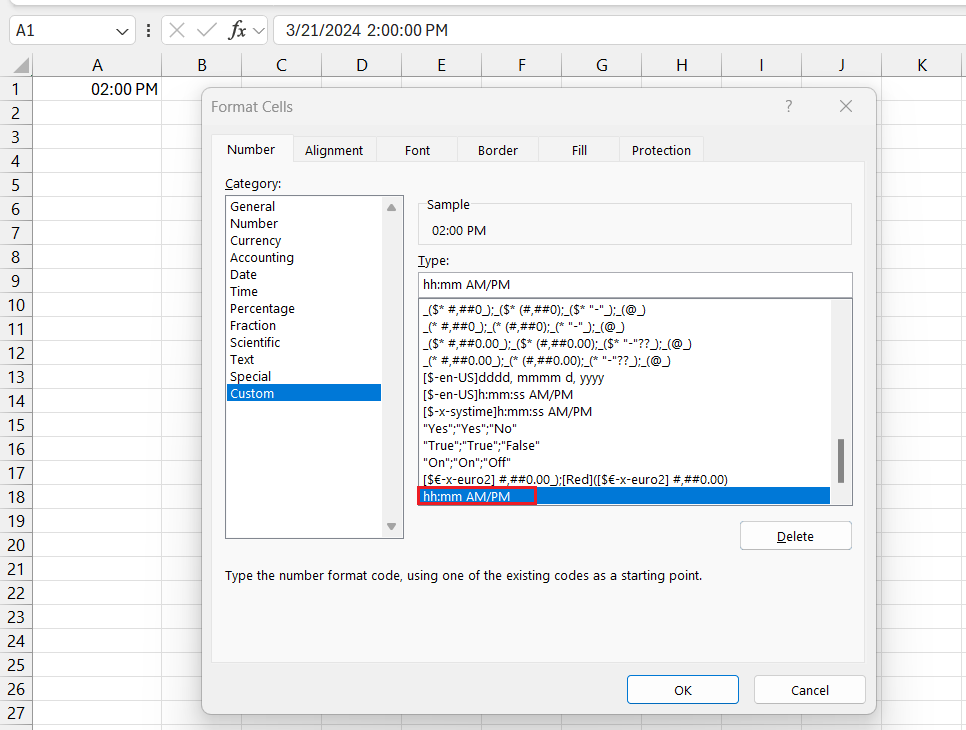The image size is (966, 730).
Task: Select row 1 header
Action: pyautogui.click(x=15, y=89)
